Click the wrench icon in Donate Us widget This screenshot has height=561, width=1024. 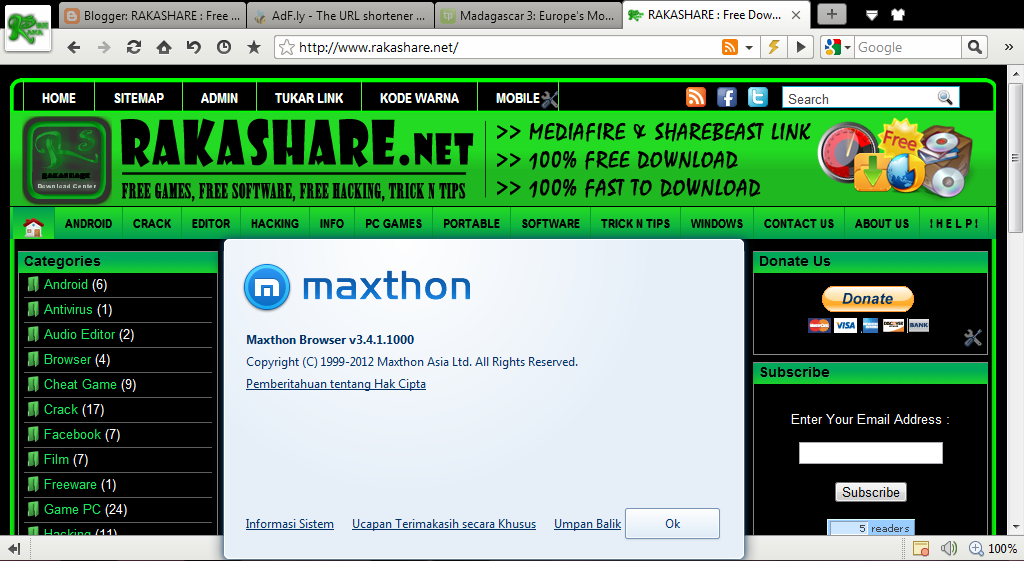pyautogui.click(x=972, y=338)
